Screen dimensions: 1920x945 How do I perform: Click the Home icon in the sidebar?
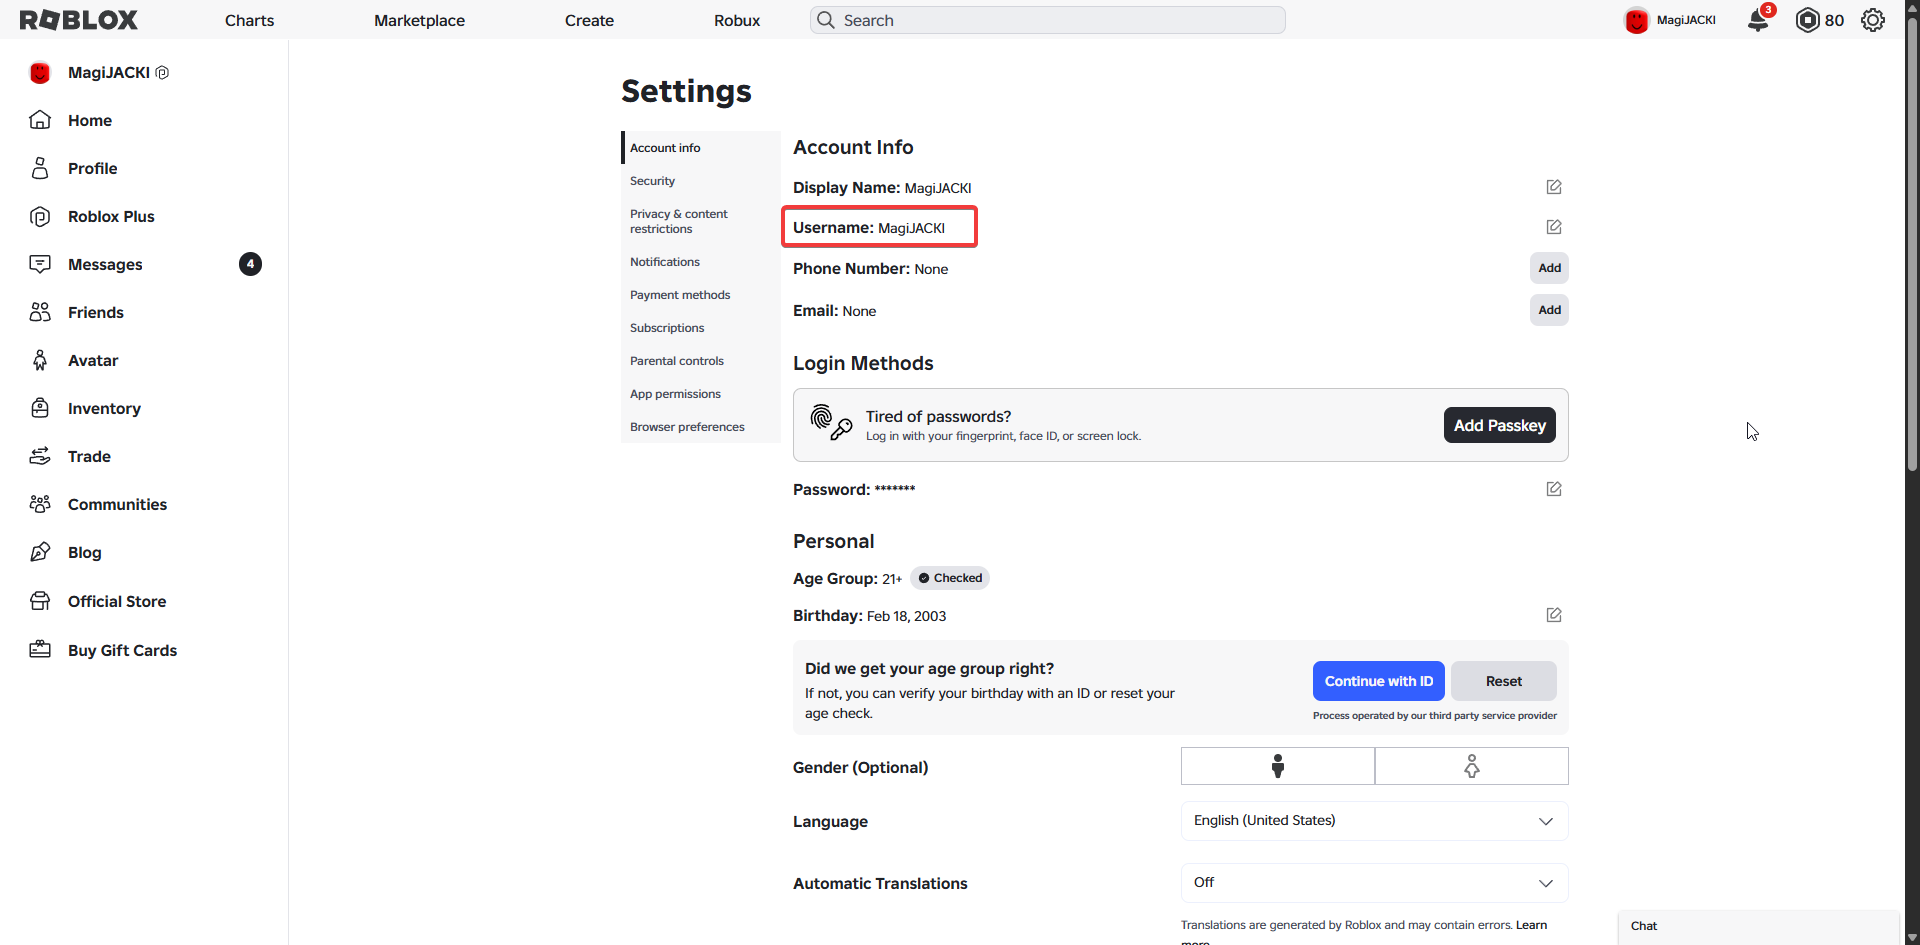click(x=40, y=120)
